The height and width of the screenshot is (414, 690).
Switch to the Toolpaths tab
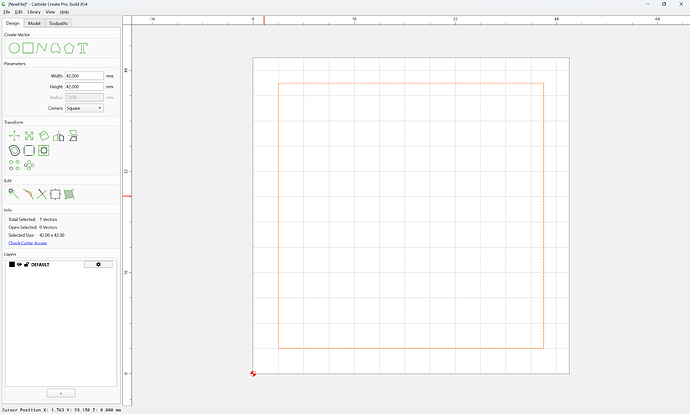pos(59,23)
